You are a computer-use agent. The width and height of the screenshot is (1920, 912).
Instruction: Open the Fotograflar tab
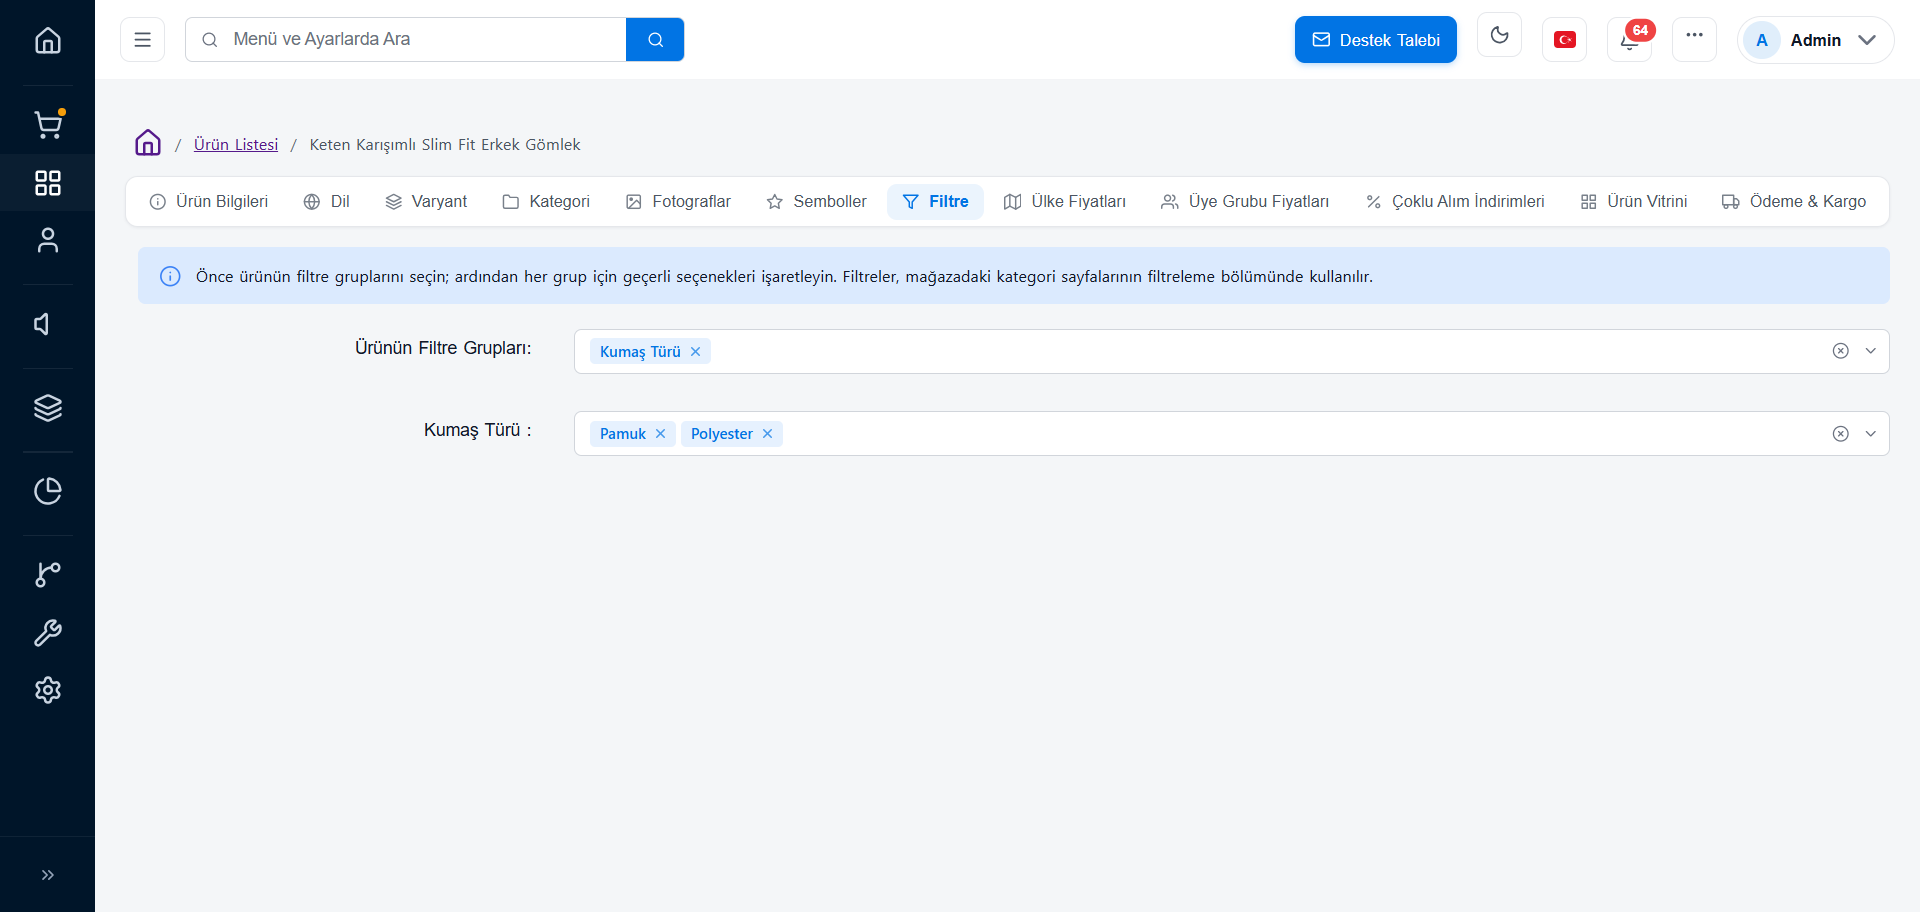tap(678, 202)
